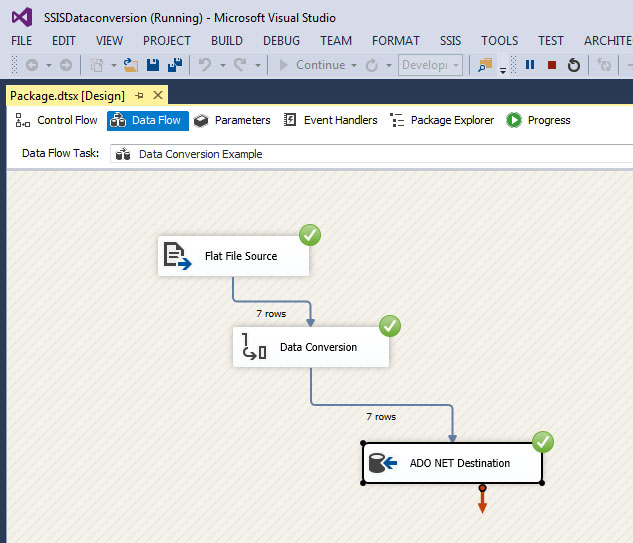Open the toolbar overflow options arrow
This screenshot has width=633, height=543.
click(503, 71)
